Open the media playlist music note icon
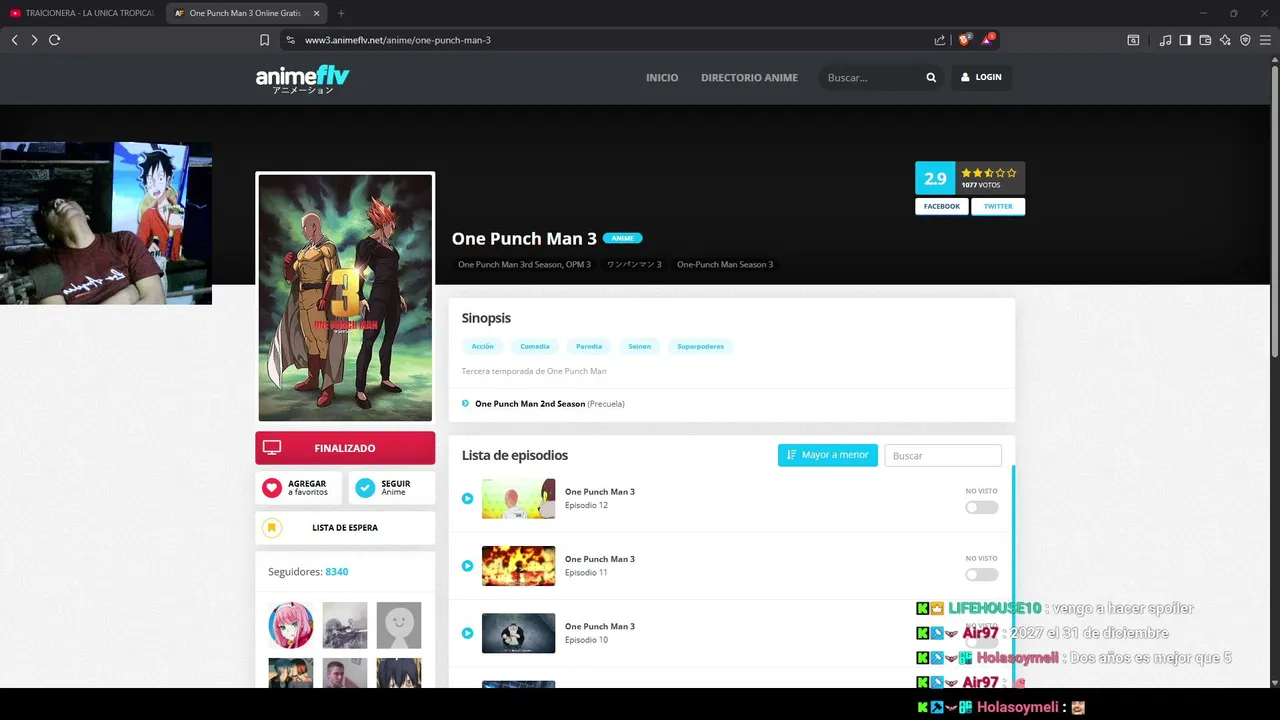Image resolution: width=1280 pixels, height=720 pixels. coord(1165,40)
